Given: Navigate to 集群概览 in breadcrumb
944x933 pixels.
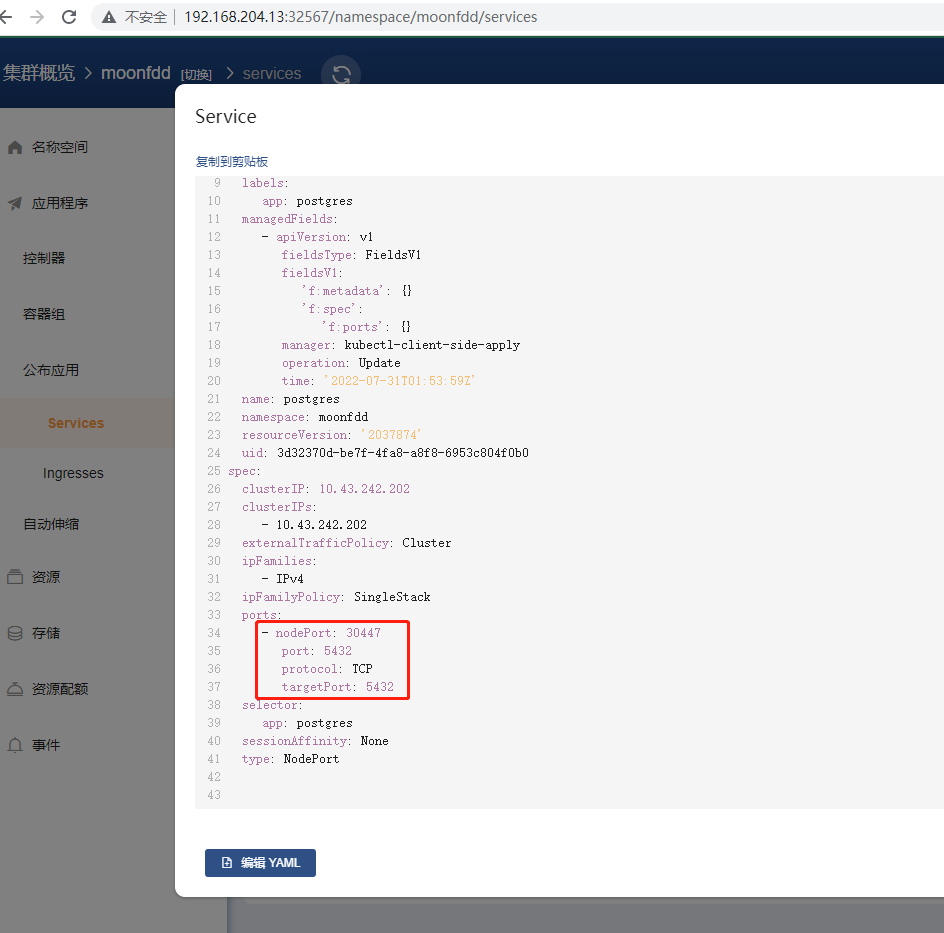Looking at the screenshot, I should point(39,73).
